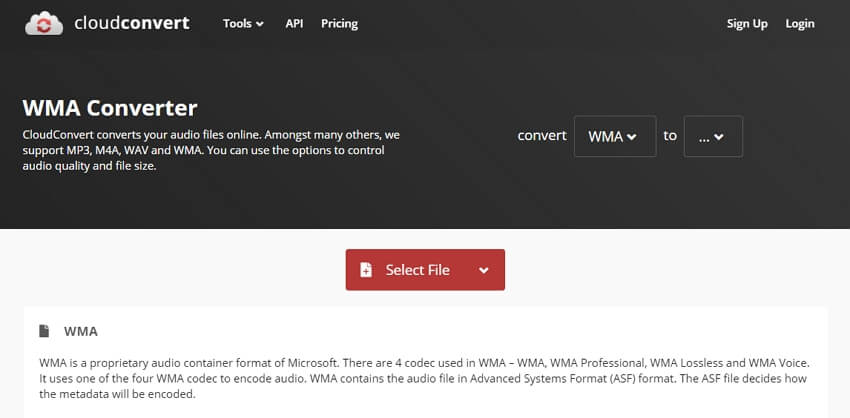Click the WMA format description paragraph
This screenshot has width=850, height=418.
click(x=424, y=378)
